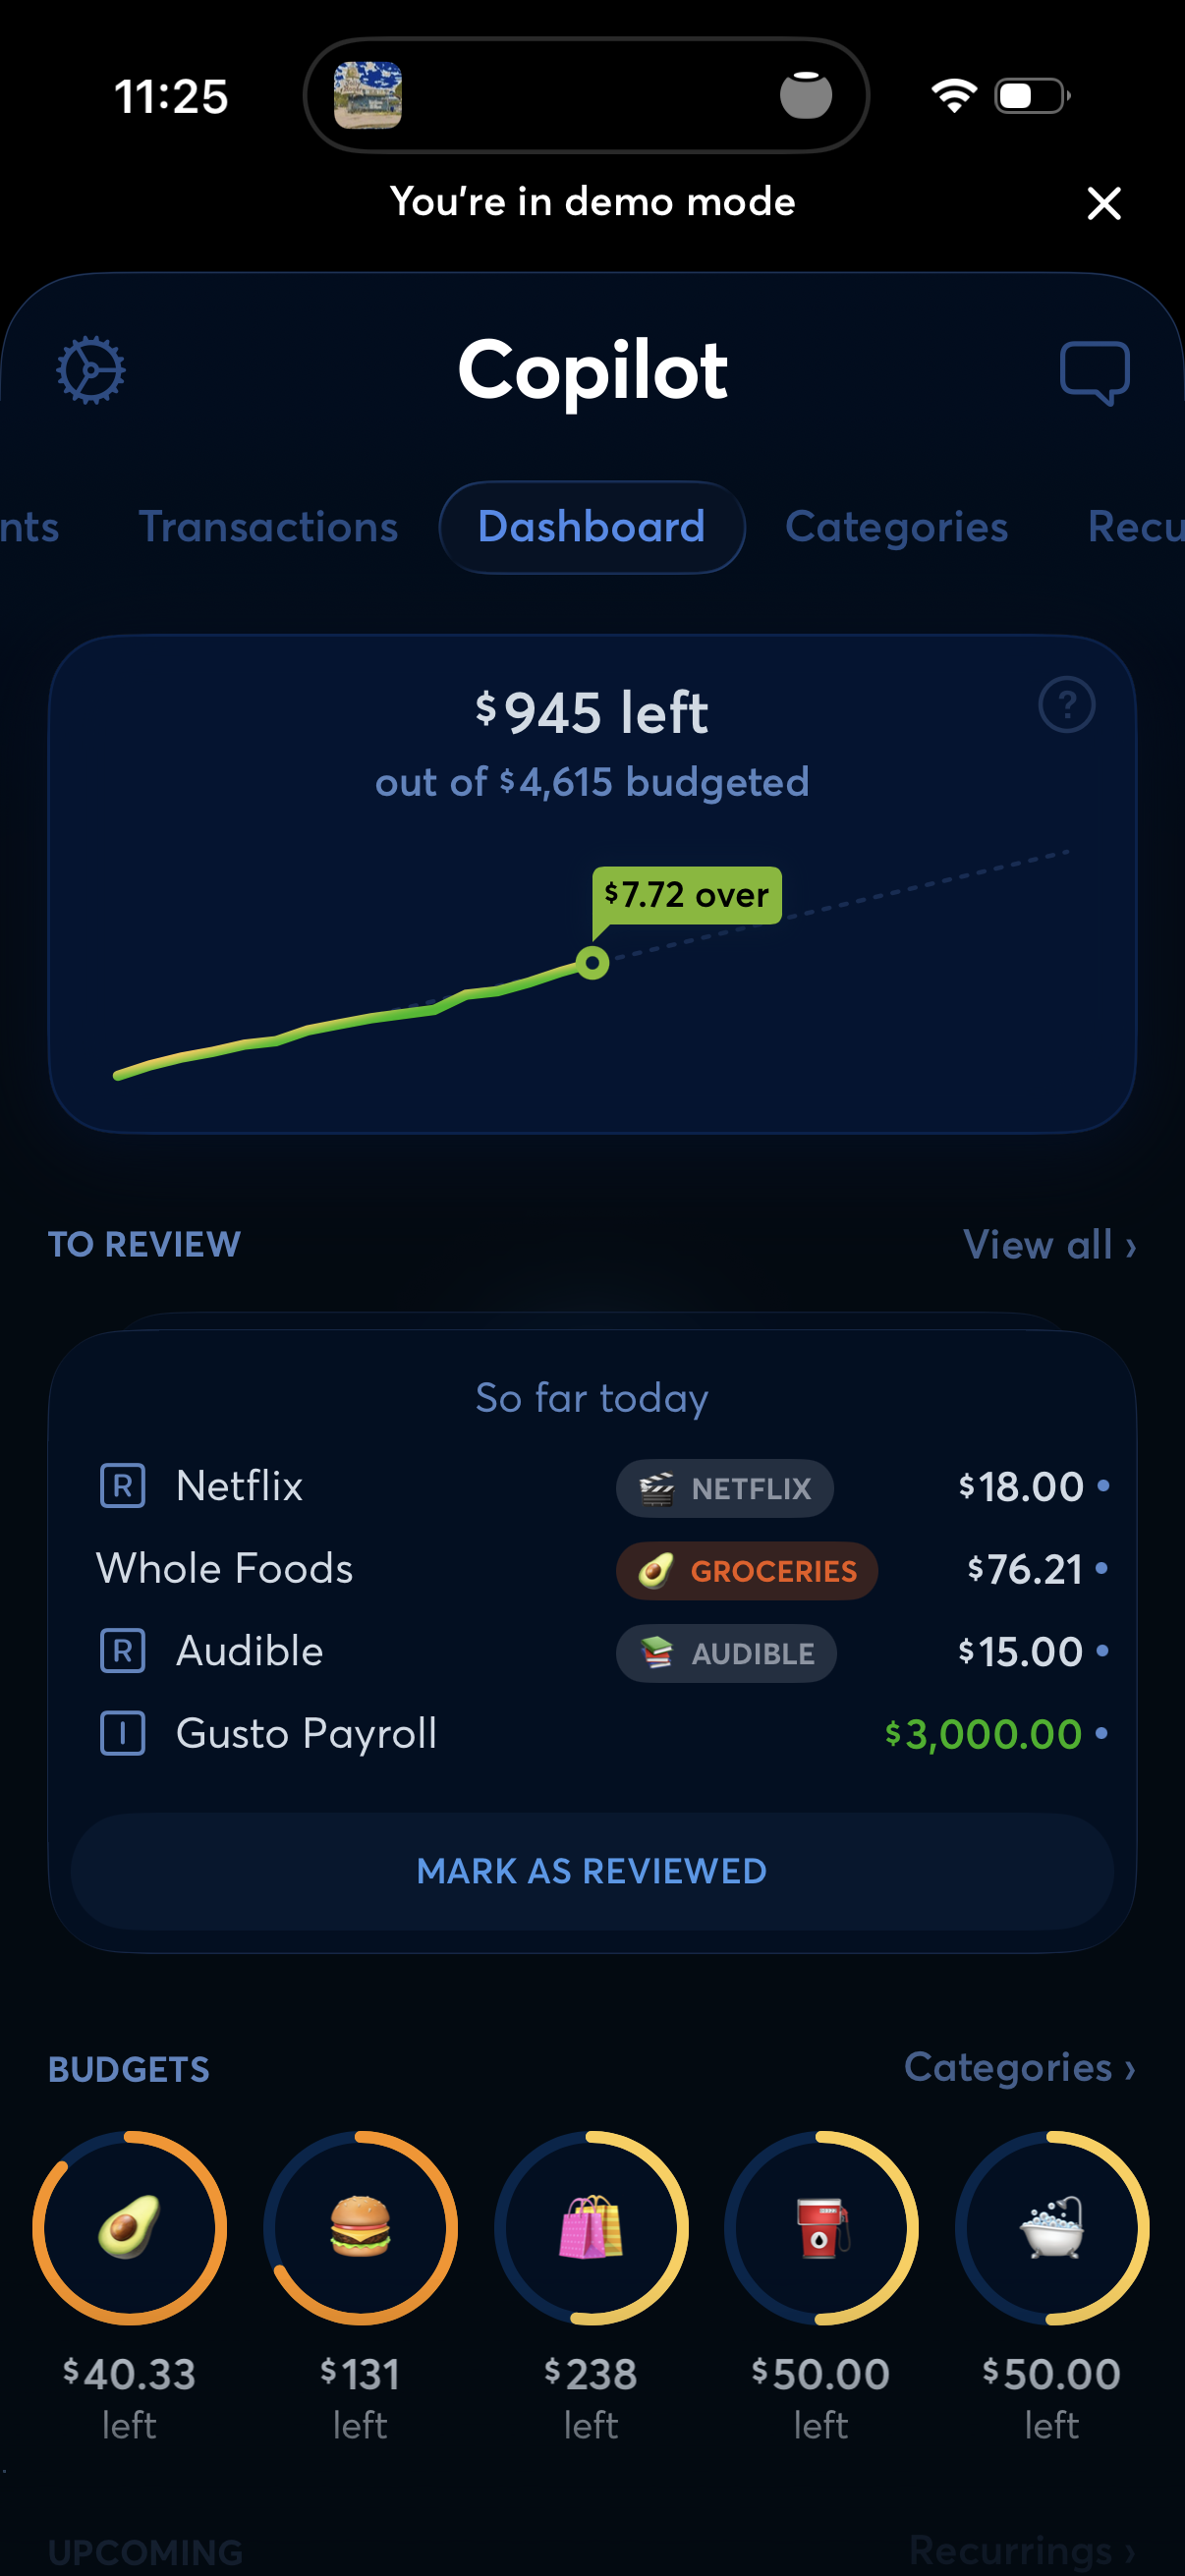This screenshot has height=2576, width=1185.
Task: Open the shopping bags budget ring
Action: 591,2227
